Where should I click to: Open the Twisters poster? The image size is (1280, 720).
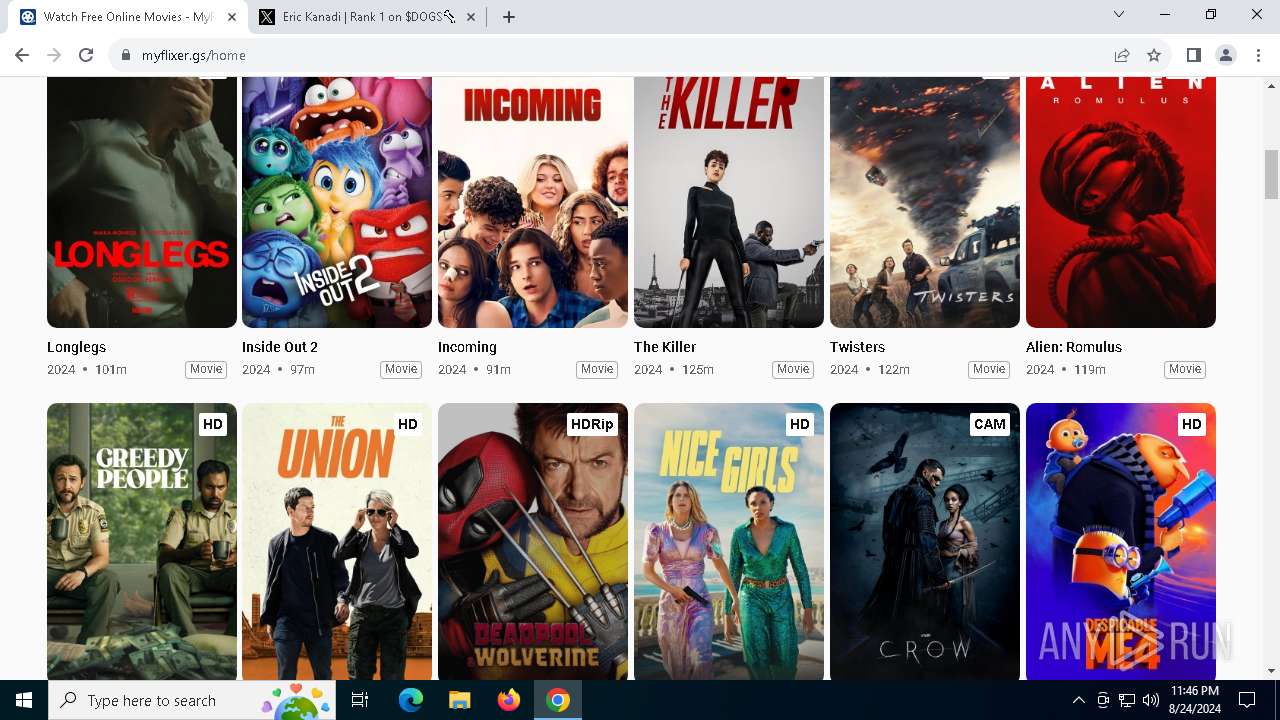[925, 202]
